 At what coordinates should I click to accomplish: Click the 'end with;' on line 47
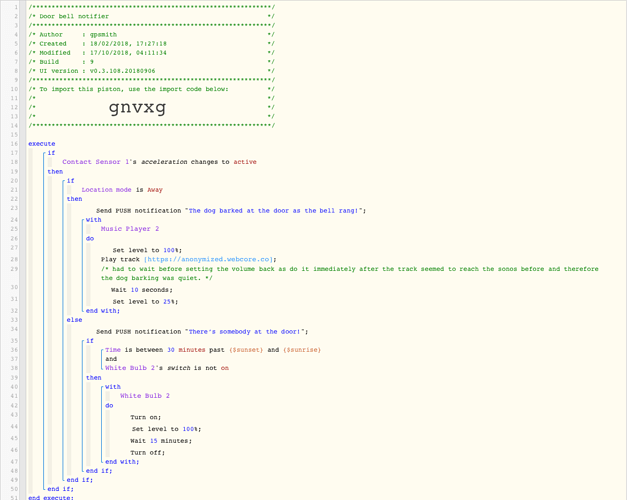point(122,462)
